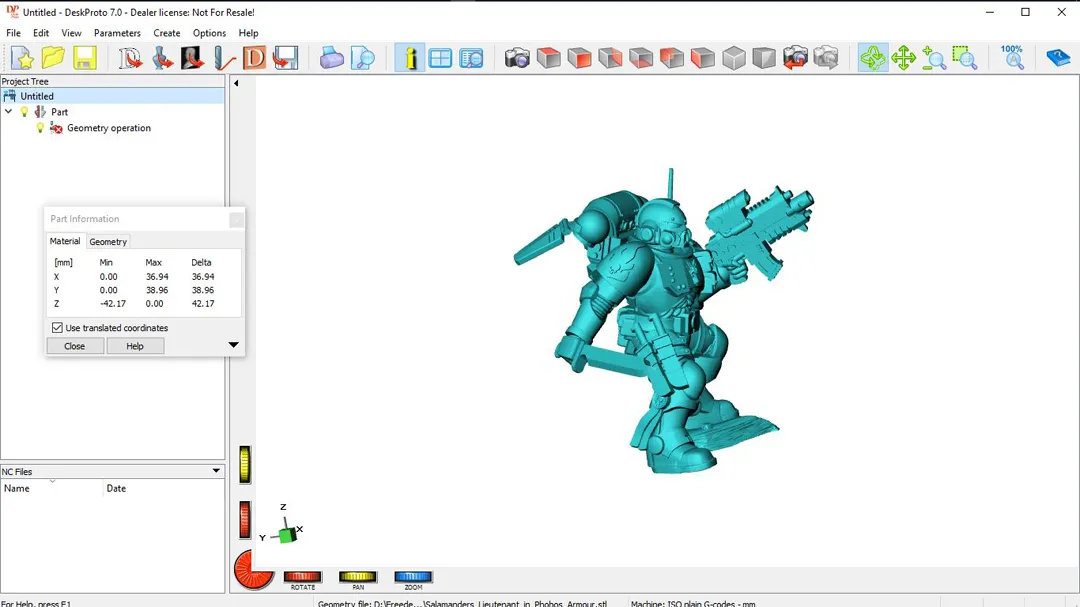Viewport: 1080px width, 607px height.
Task: Open the NC Files dropdown arrow
Action: pos(216,471)
